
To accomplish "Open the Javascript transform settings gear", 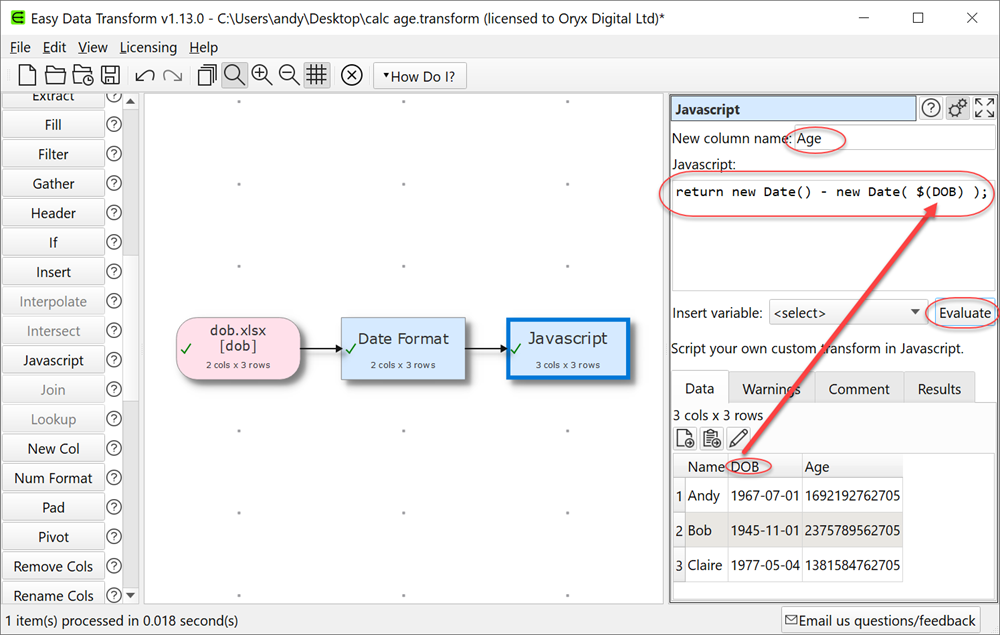I will (x=957, y=107).
